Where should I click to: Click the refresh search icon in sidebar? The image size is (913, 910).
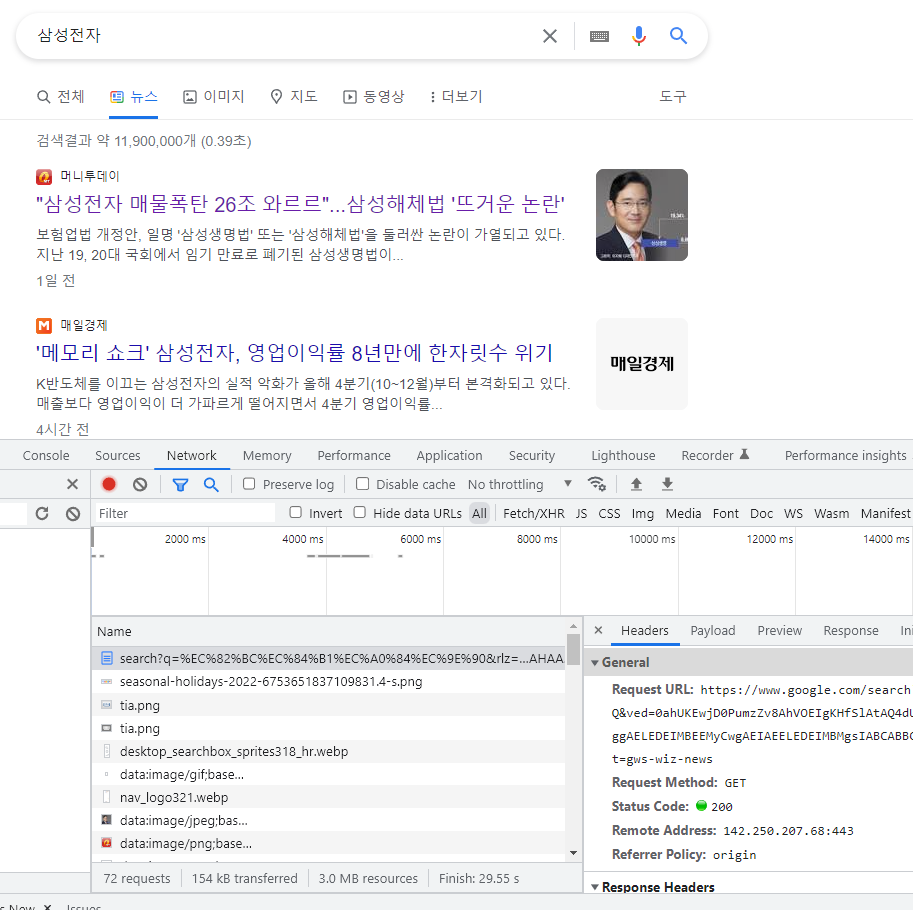[x=42, y=514]
